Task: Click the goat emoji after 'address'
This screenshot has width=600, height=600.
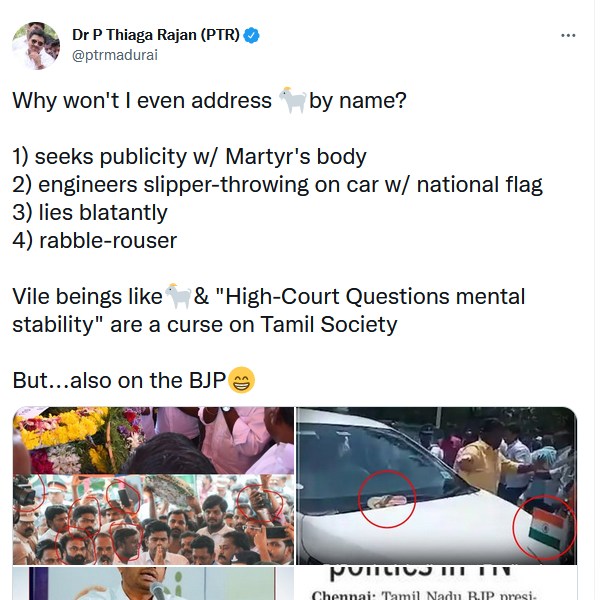Action: 292,100
